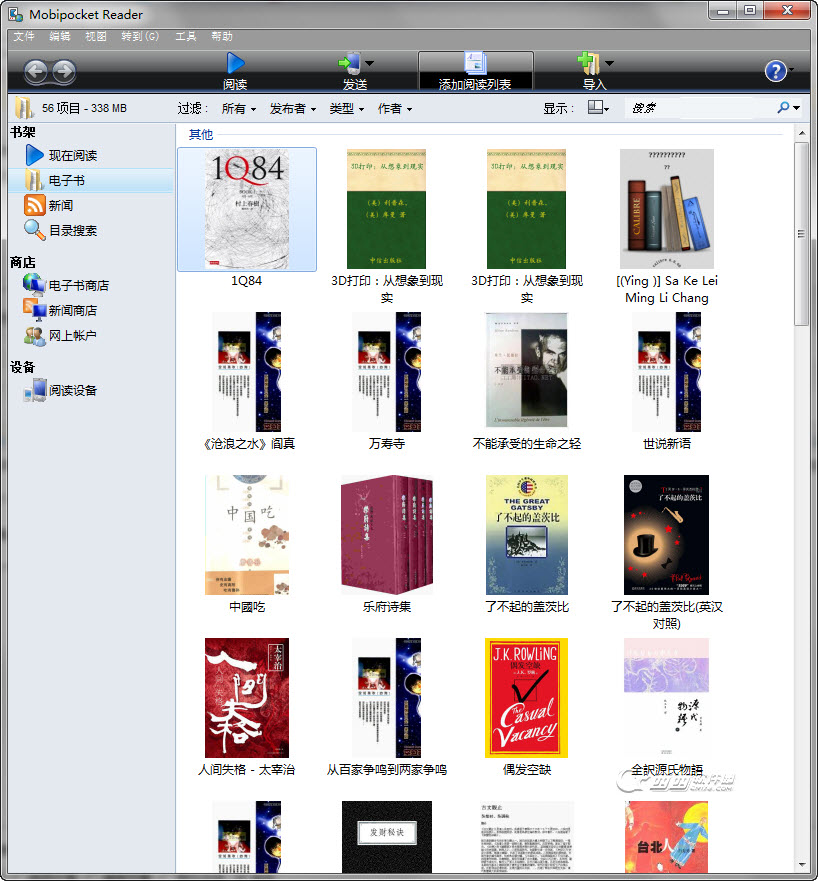Expand the 所有 filter dropdown
The height and width of the screenshot is (881, 818).
(238, 108)
